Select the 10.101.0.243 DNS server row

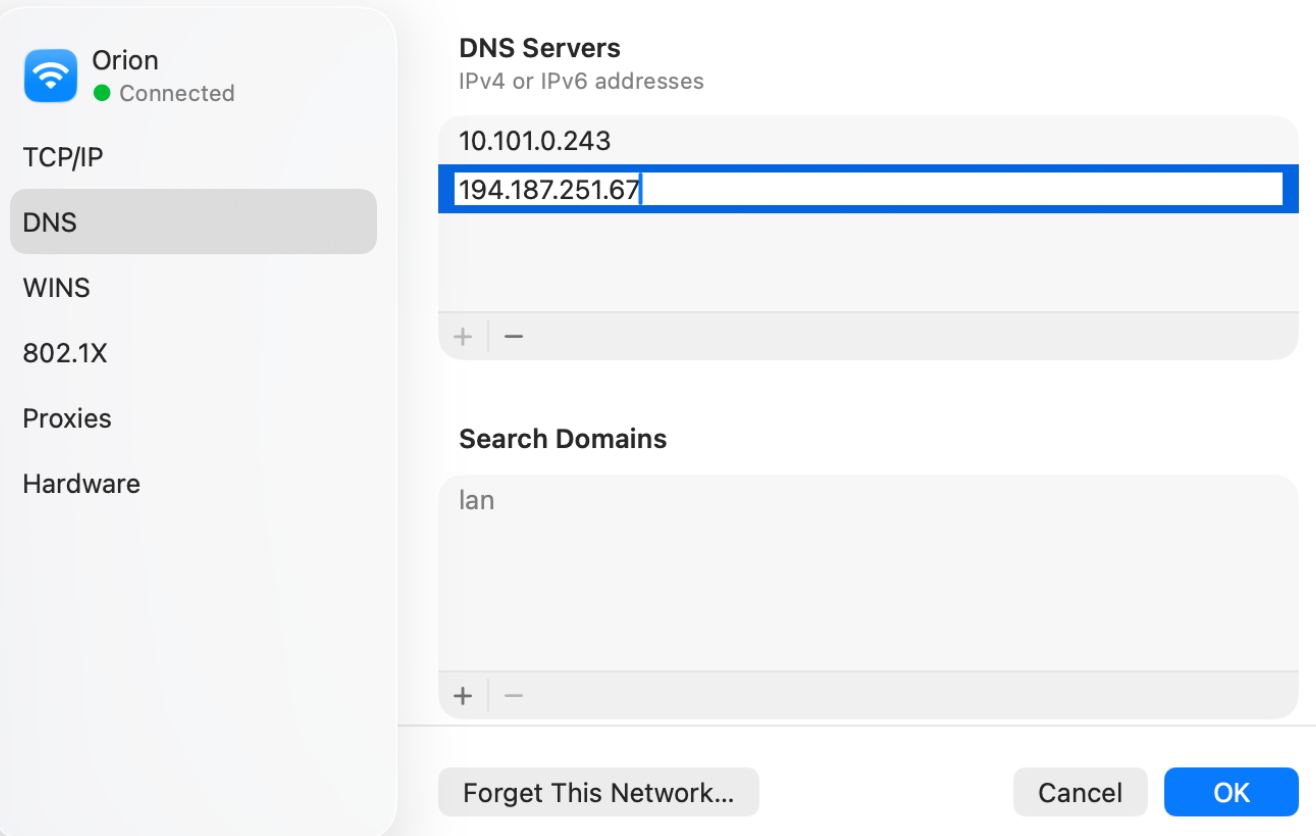point(868,141)
